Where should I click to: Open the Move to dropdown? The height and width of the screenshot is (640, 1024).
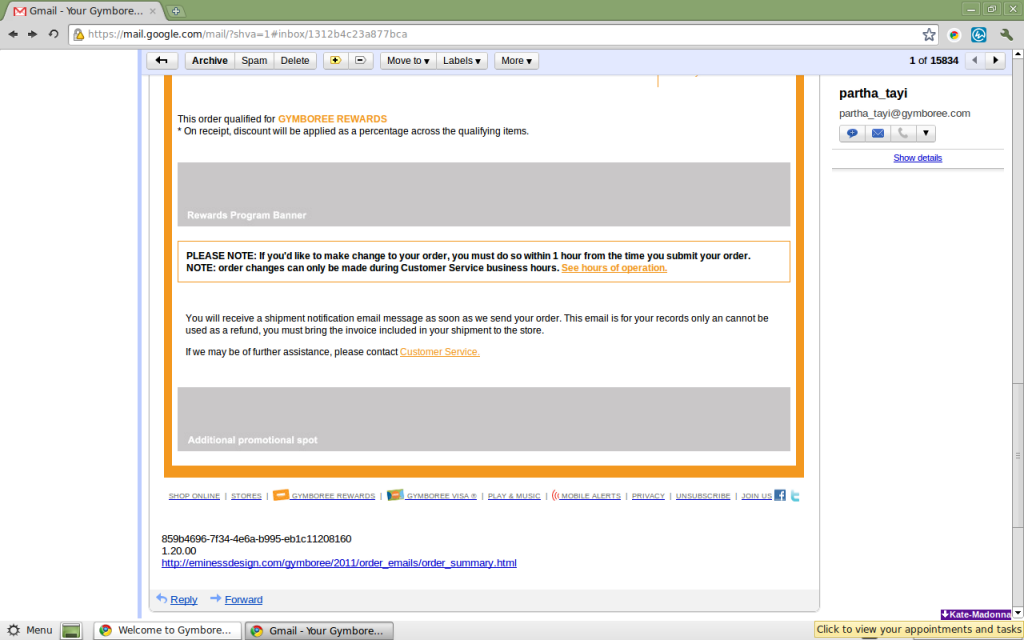point(408,61)
